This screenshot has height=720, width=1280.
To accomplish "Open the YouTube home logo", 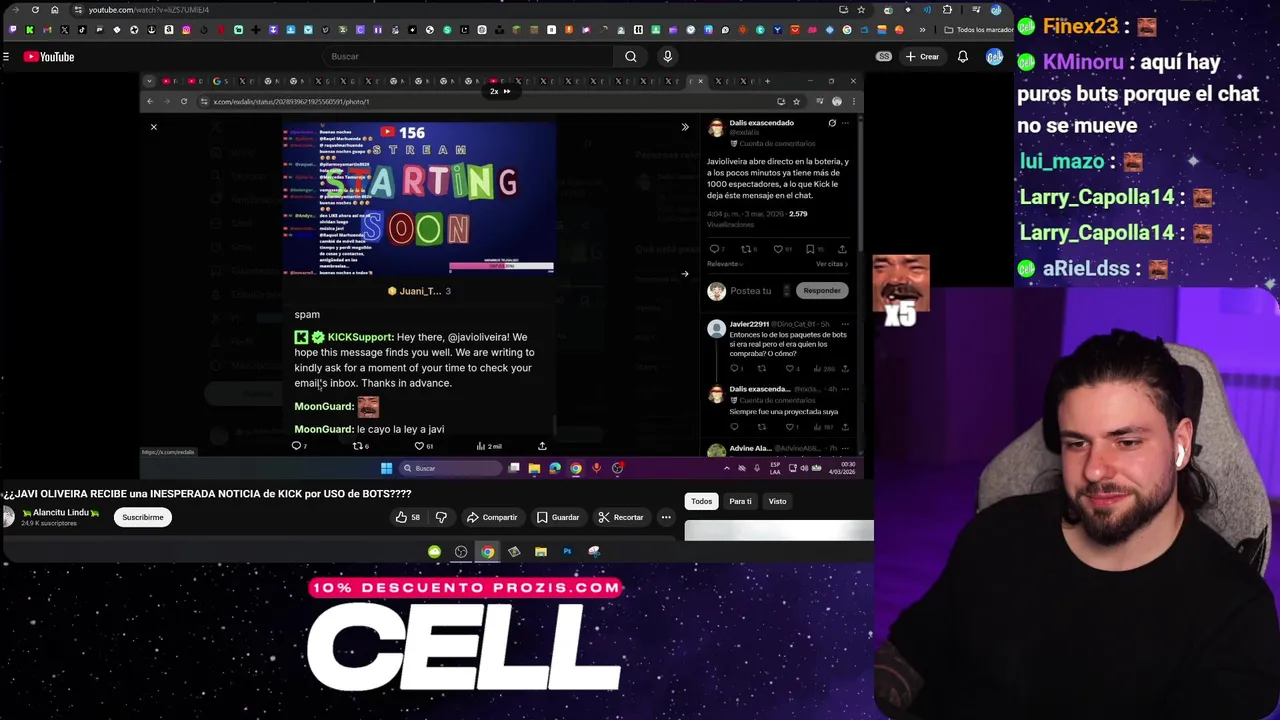I will (49, 57).
